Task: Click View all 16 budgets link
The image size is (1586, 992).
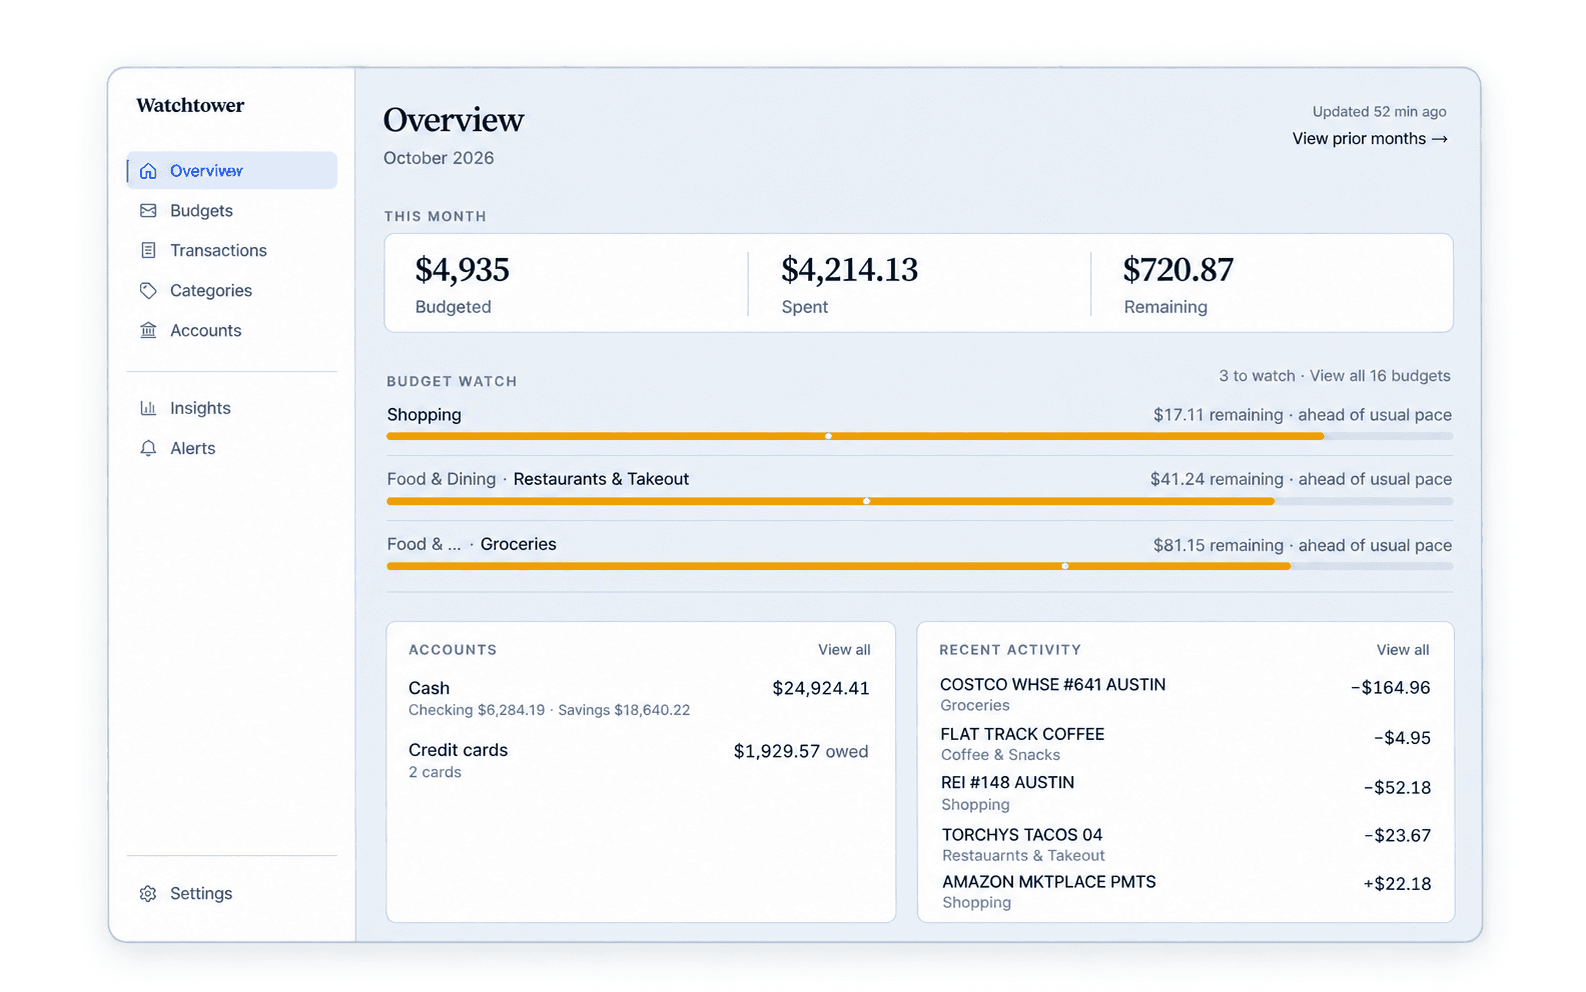Action: (1380, 376)
